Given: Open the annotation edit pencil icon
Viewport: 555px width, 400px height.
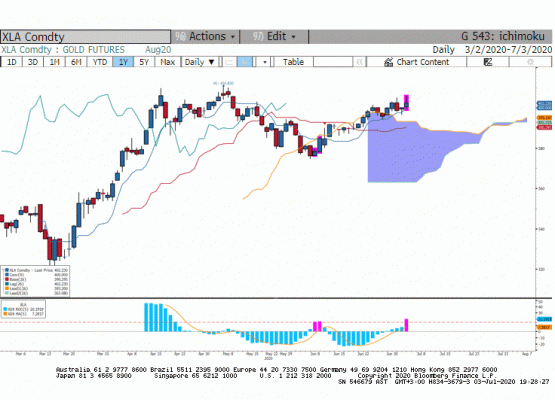Looking at the screenshot, I should 488,62.
